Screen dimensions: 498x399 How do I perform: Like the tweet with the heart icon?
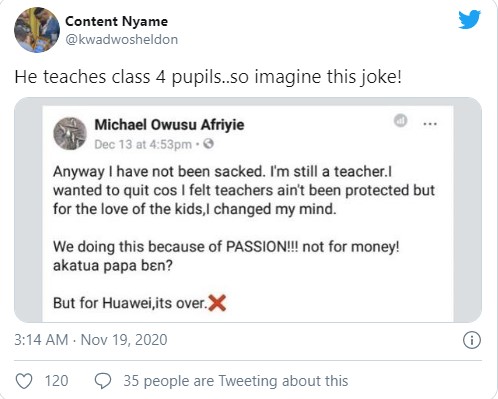pyautogui.click(x=24, y=381)
